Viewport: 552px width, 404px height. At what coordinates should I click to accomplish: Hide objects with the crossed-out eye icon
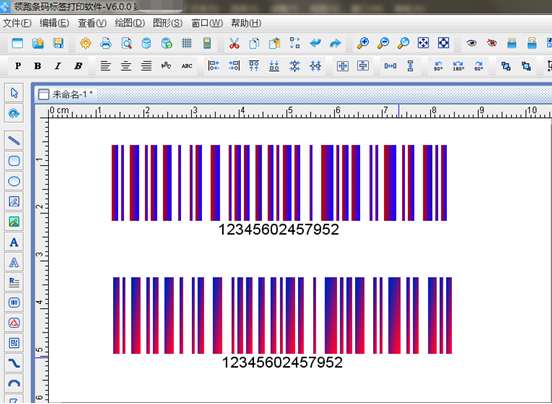(x=492, y=43)
